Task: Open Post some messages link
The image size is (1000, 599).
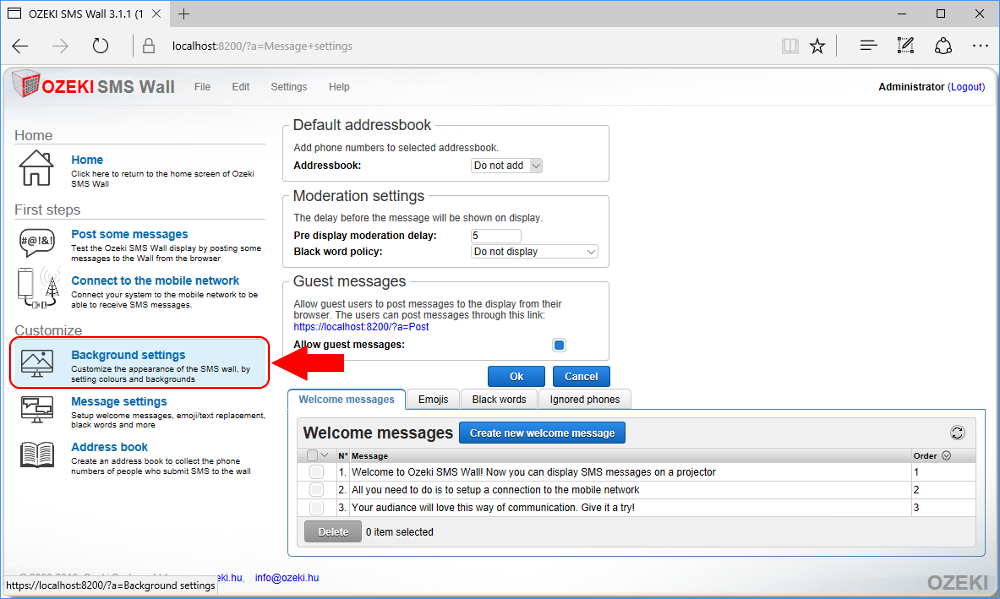Action: (x=129, y=234)
